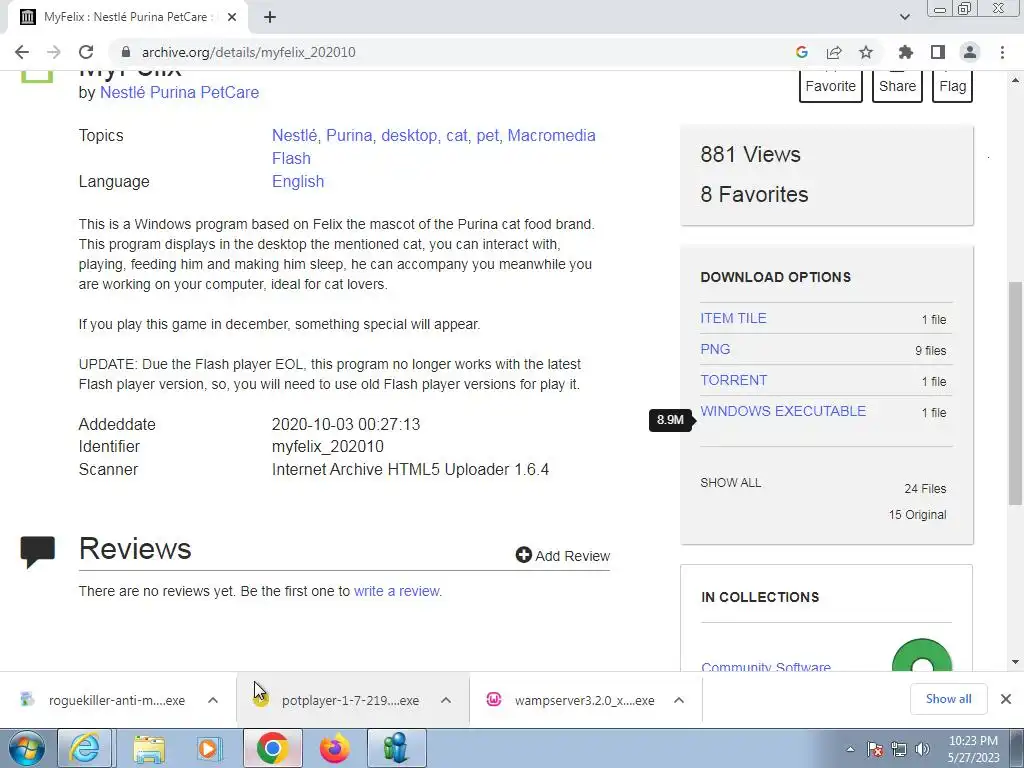
Task: Click the volume speaker tray icon
Action: coord(922,749)
